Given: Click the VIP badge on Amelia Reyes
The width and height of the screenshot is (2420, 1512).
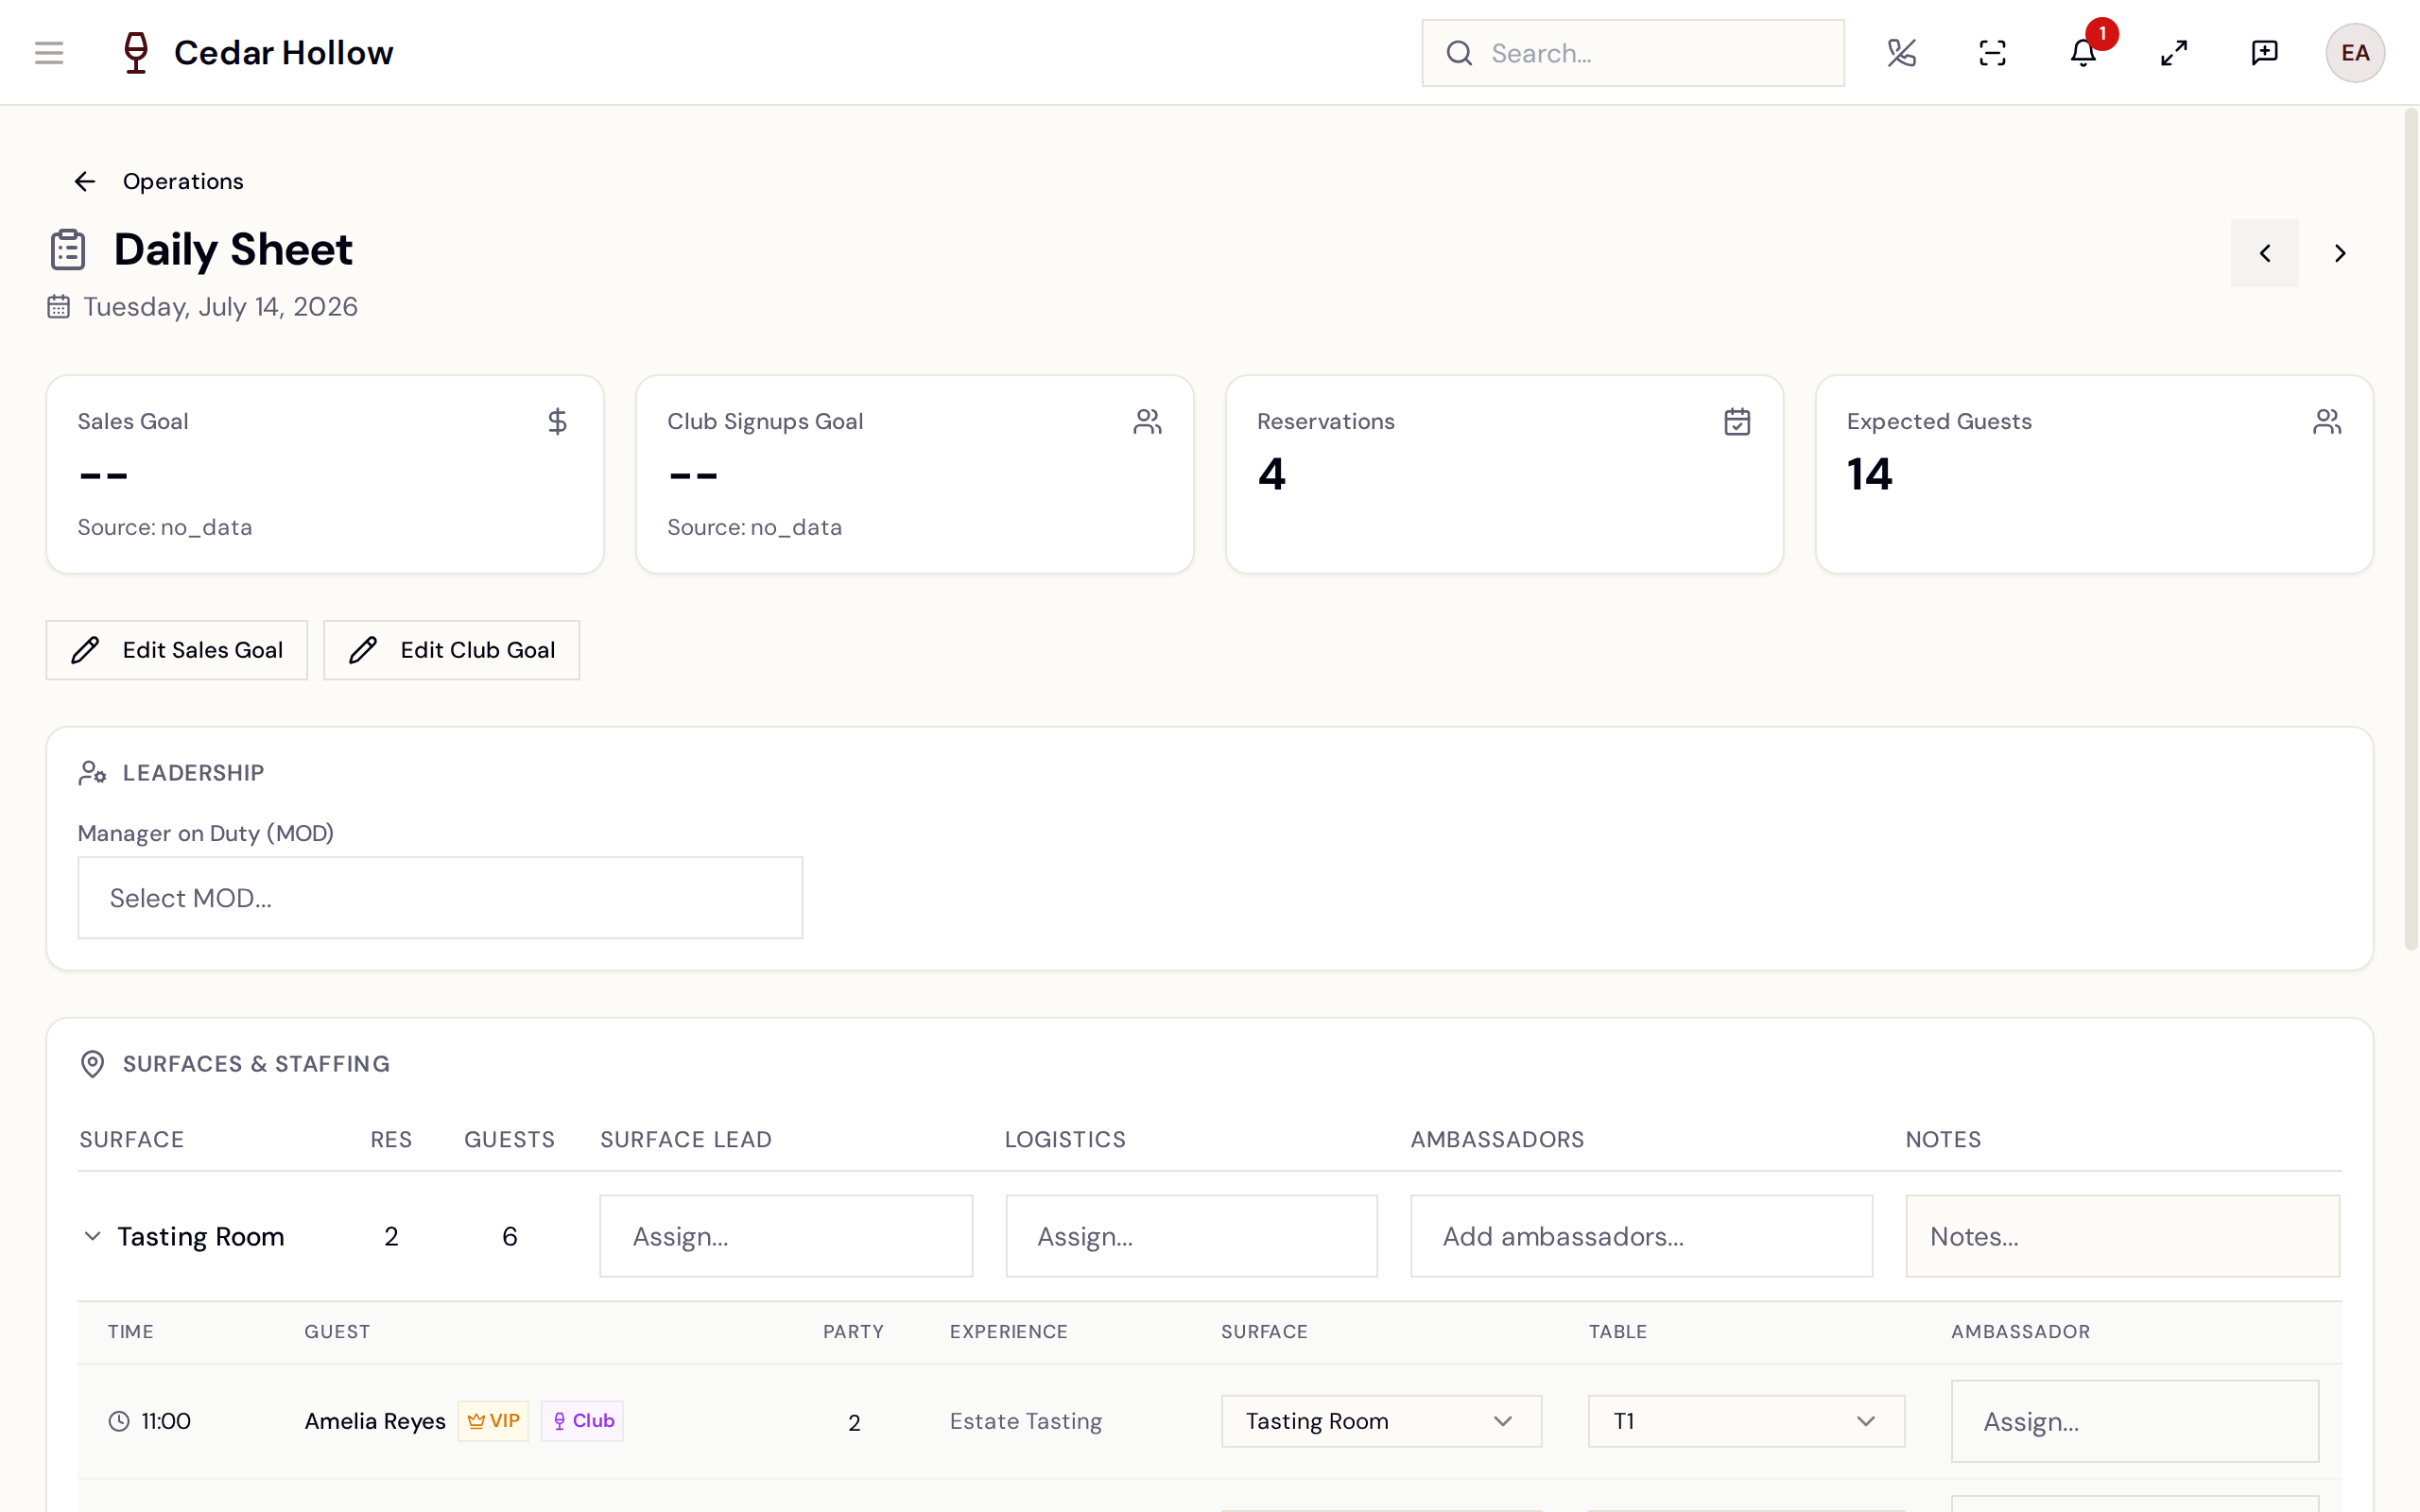Looking at the screenshot, I should pos(494,1421).
